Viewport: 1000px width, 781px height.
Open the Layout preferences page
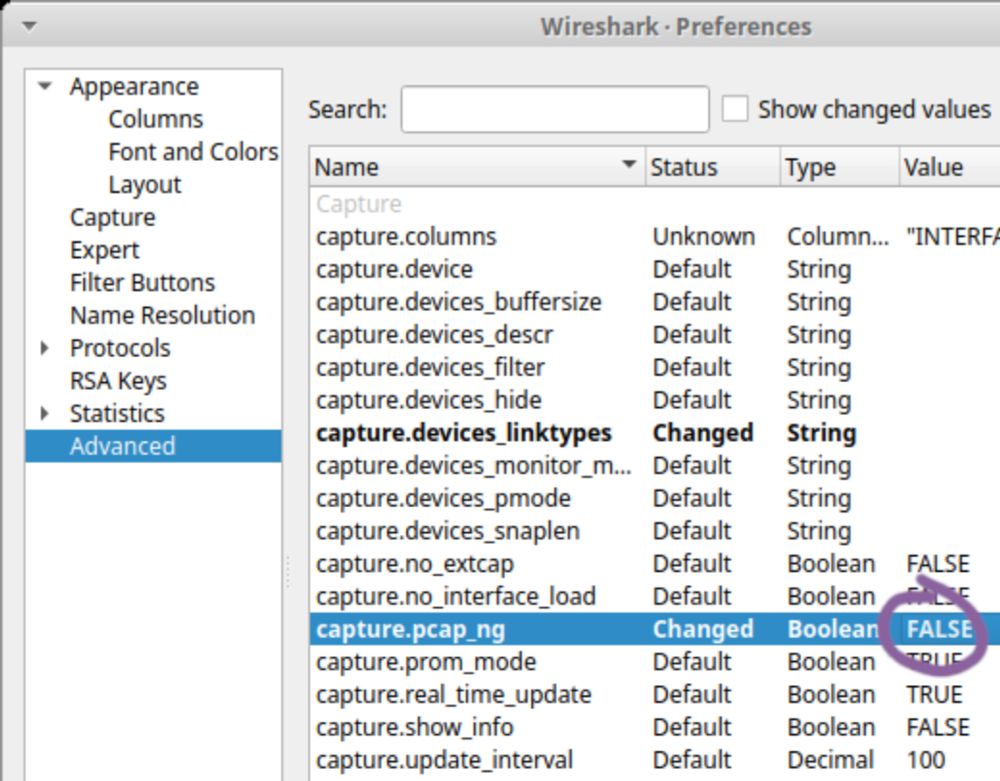[x=145, y=185]
